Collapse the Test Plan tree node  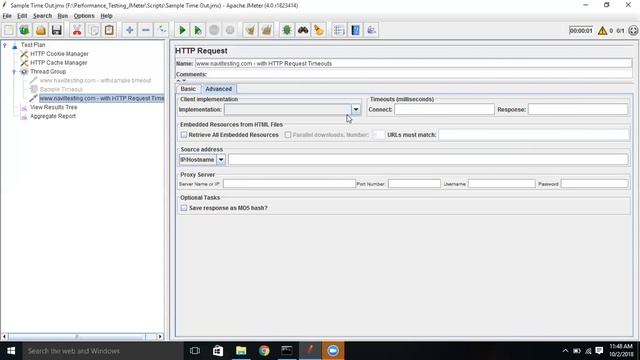[5, 45]
